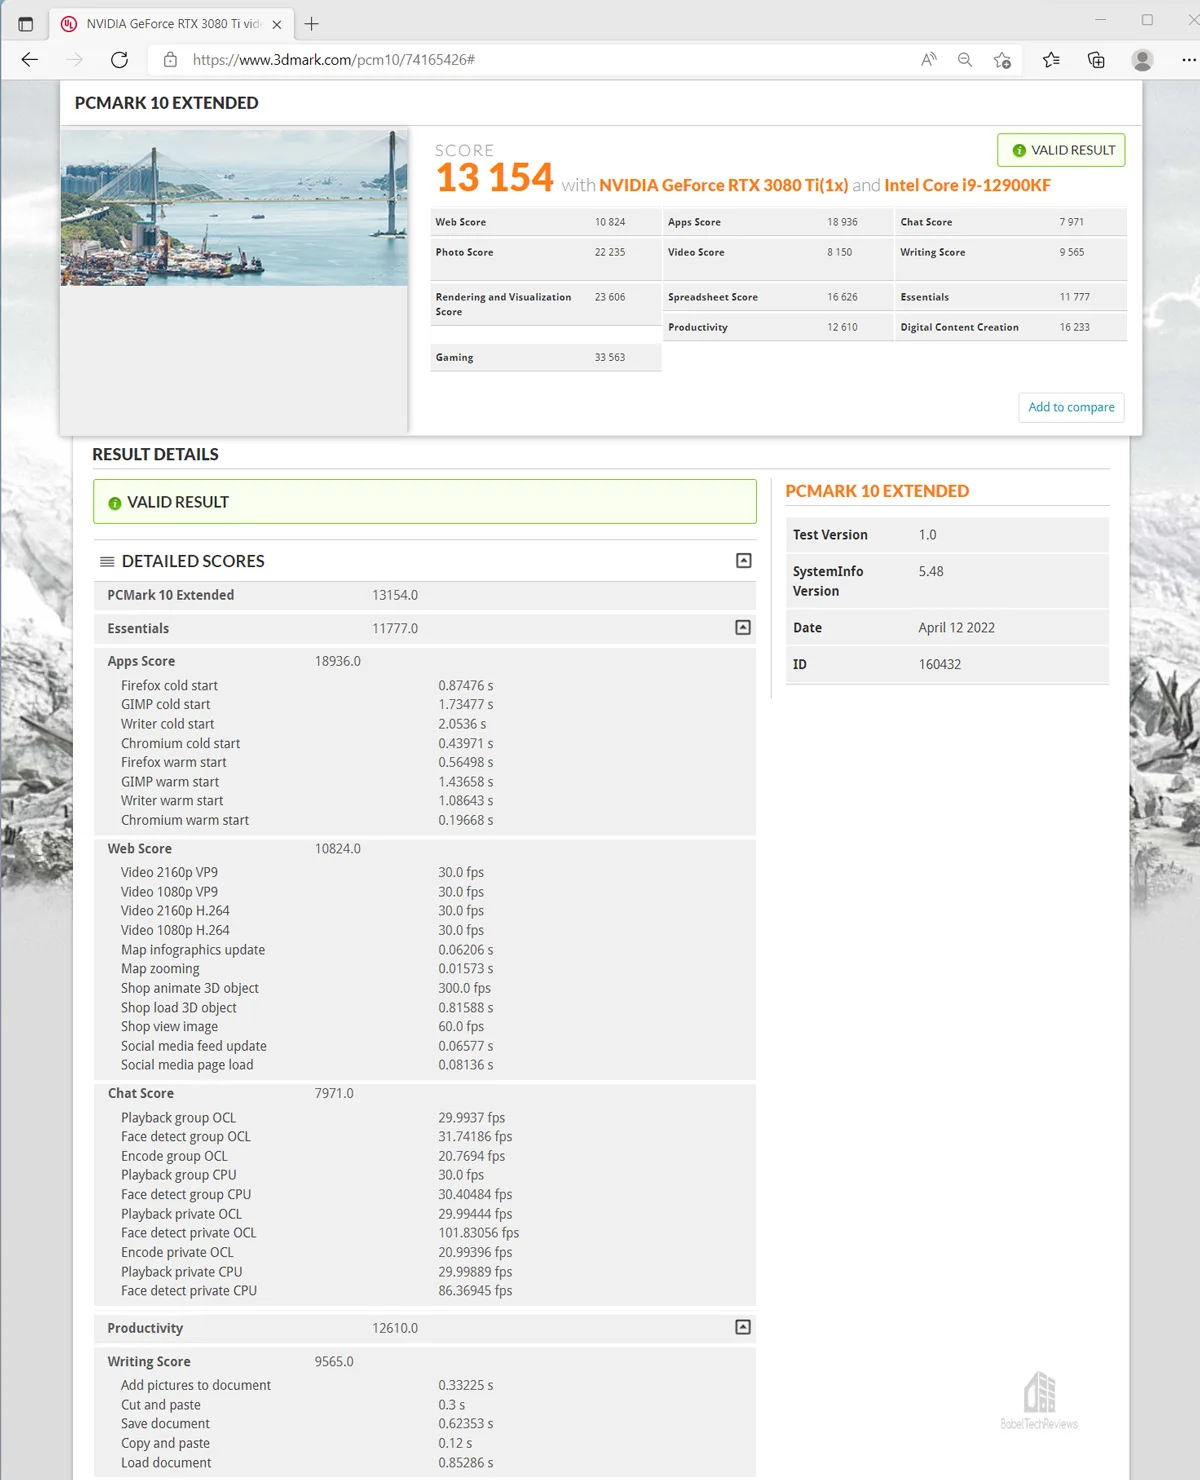Reload the page with the refresh icon

pyautogui.click(x=119, y=60)
